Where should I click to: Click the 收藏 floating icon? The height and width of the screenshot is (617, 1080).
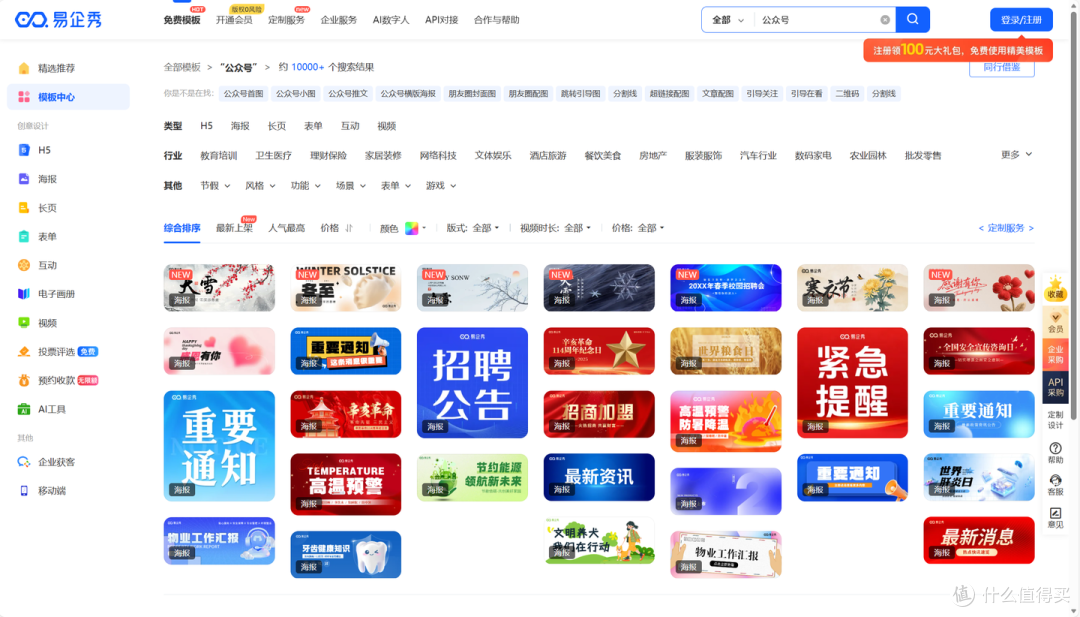(x=1055, y=288)
